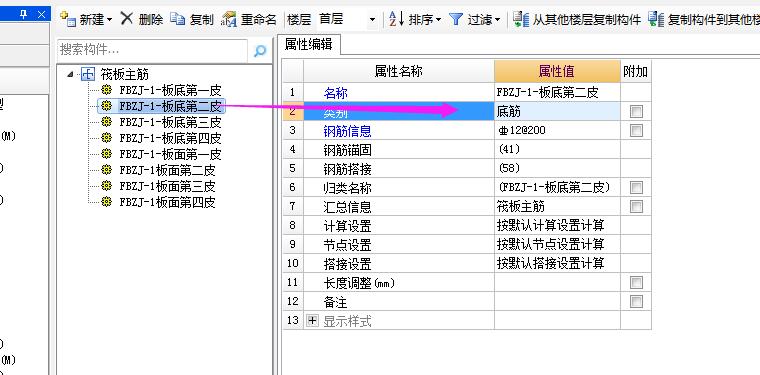
Task: Select tree item FBZJ-1-板底第二皮
Action: click(170, 106)
